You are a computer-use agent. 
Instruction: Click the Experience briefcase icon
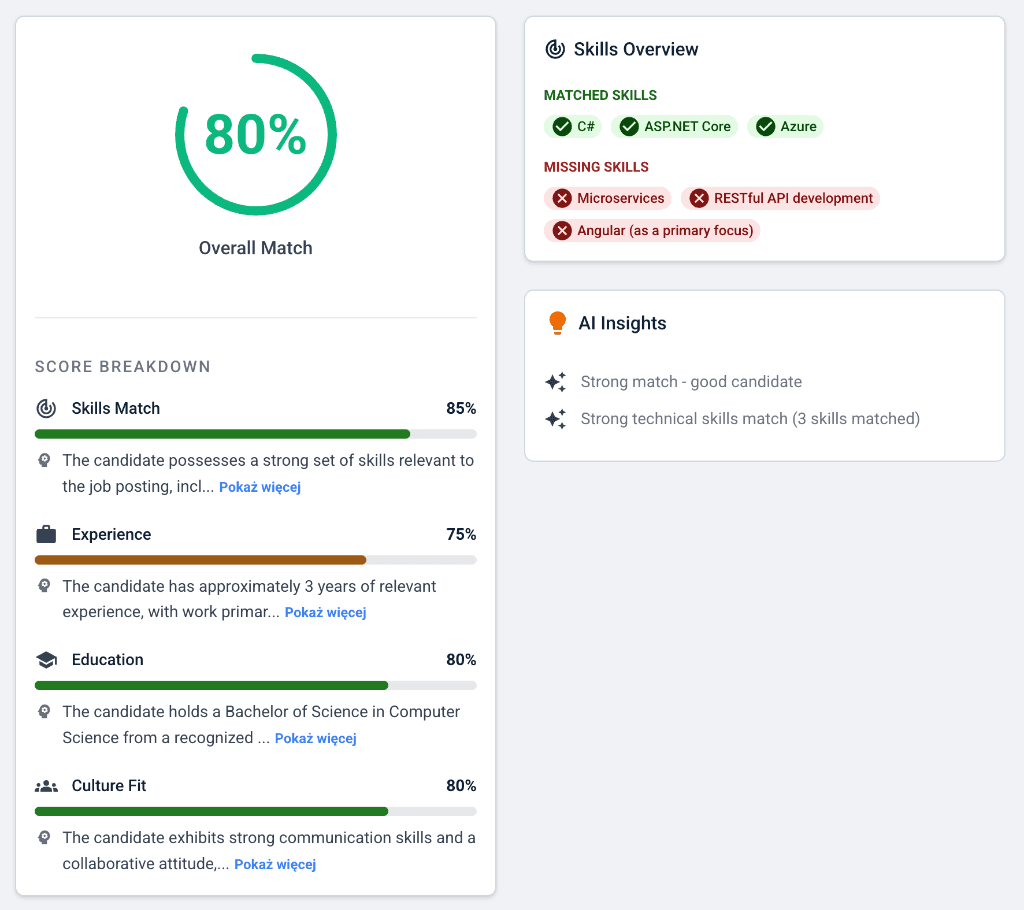coord(46,534)
